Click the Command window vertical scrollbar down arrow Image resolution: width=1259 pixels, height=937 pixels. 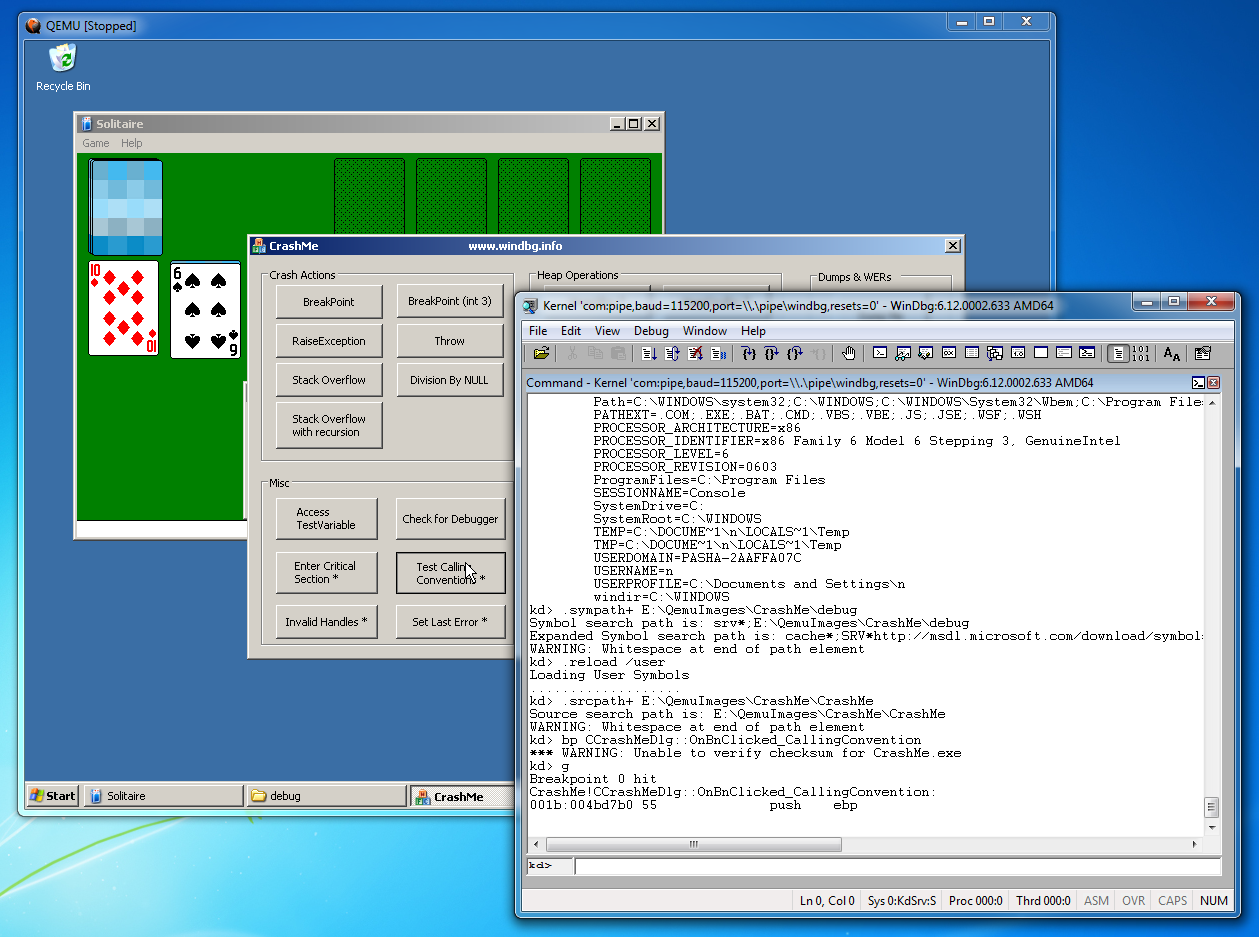(1212, 828)
